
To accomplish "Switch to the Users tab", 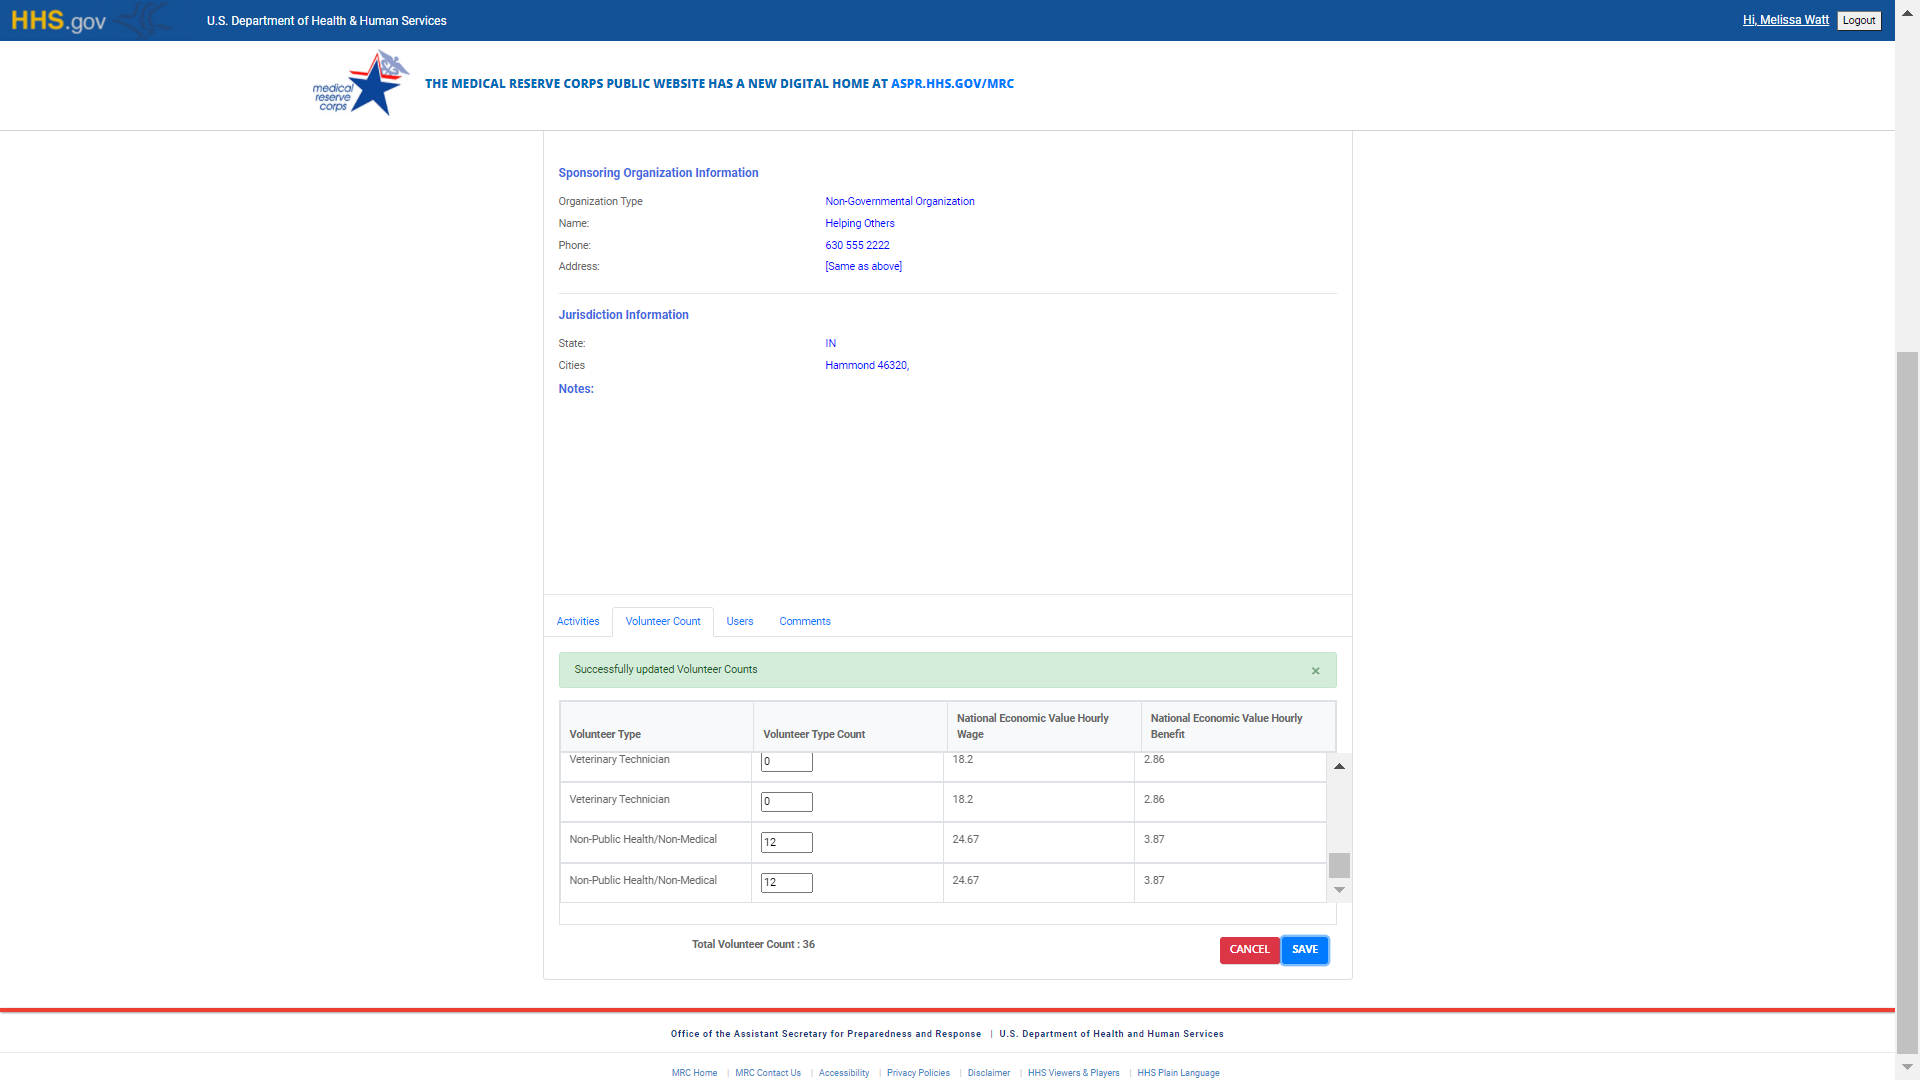I will [x=739, y=622].
